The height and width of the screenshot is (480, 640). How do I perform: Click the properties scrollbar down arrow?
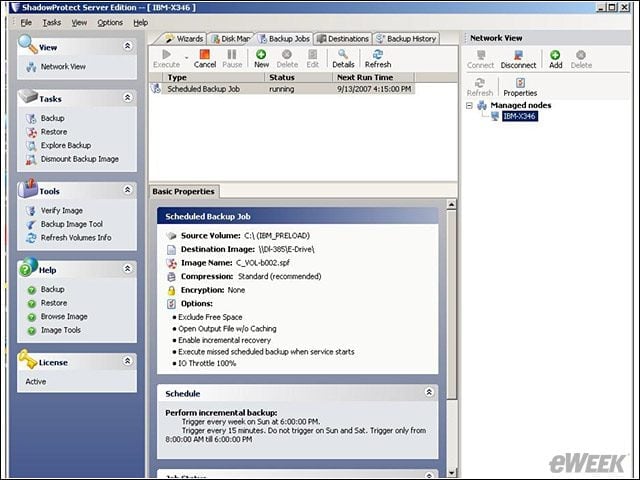(451, 473)
